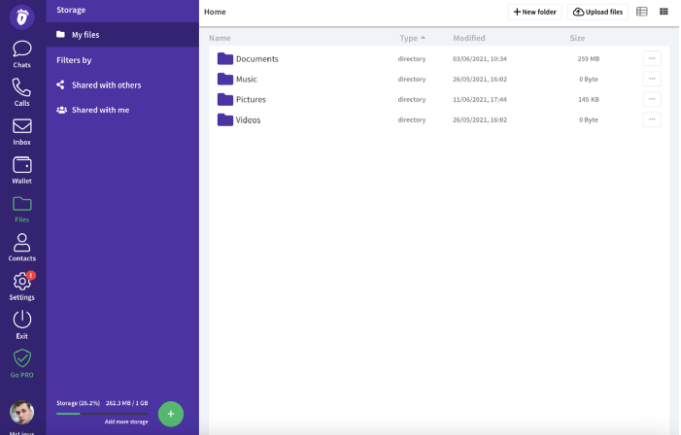
Task: Sort by Name column header
Action: (220, 38)
